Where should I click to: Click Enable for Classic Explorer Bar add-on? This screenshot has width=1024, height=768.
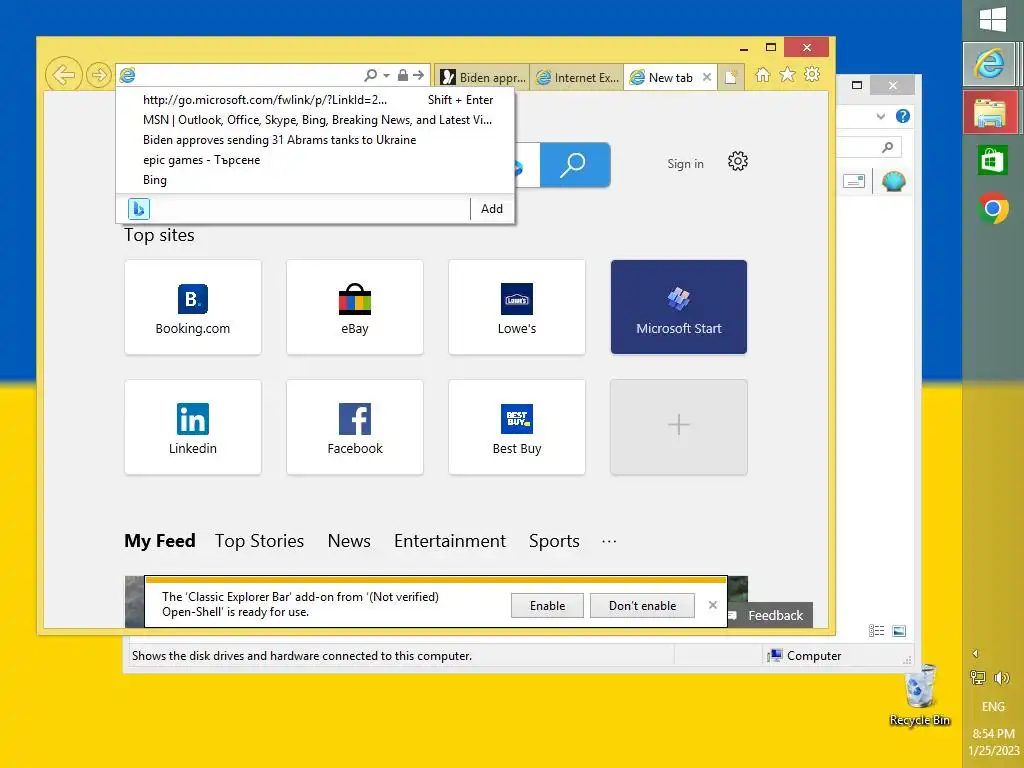tap(547, 606)
